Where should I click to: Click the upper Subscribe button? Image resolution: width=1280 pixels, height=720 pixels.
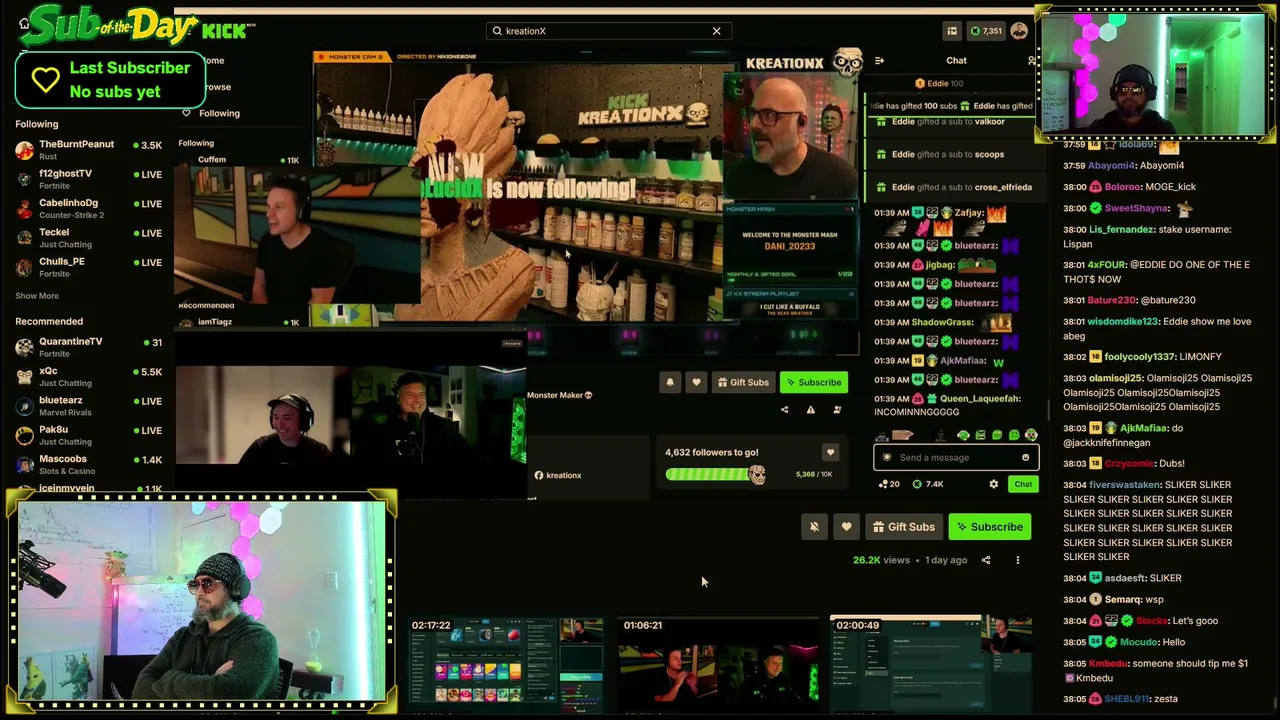click(813, 382)
